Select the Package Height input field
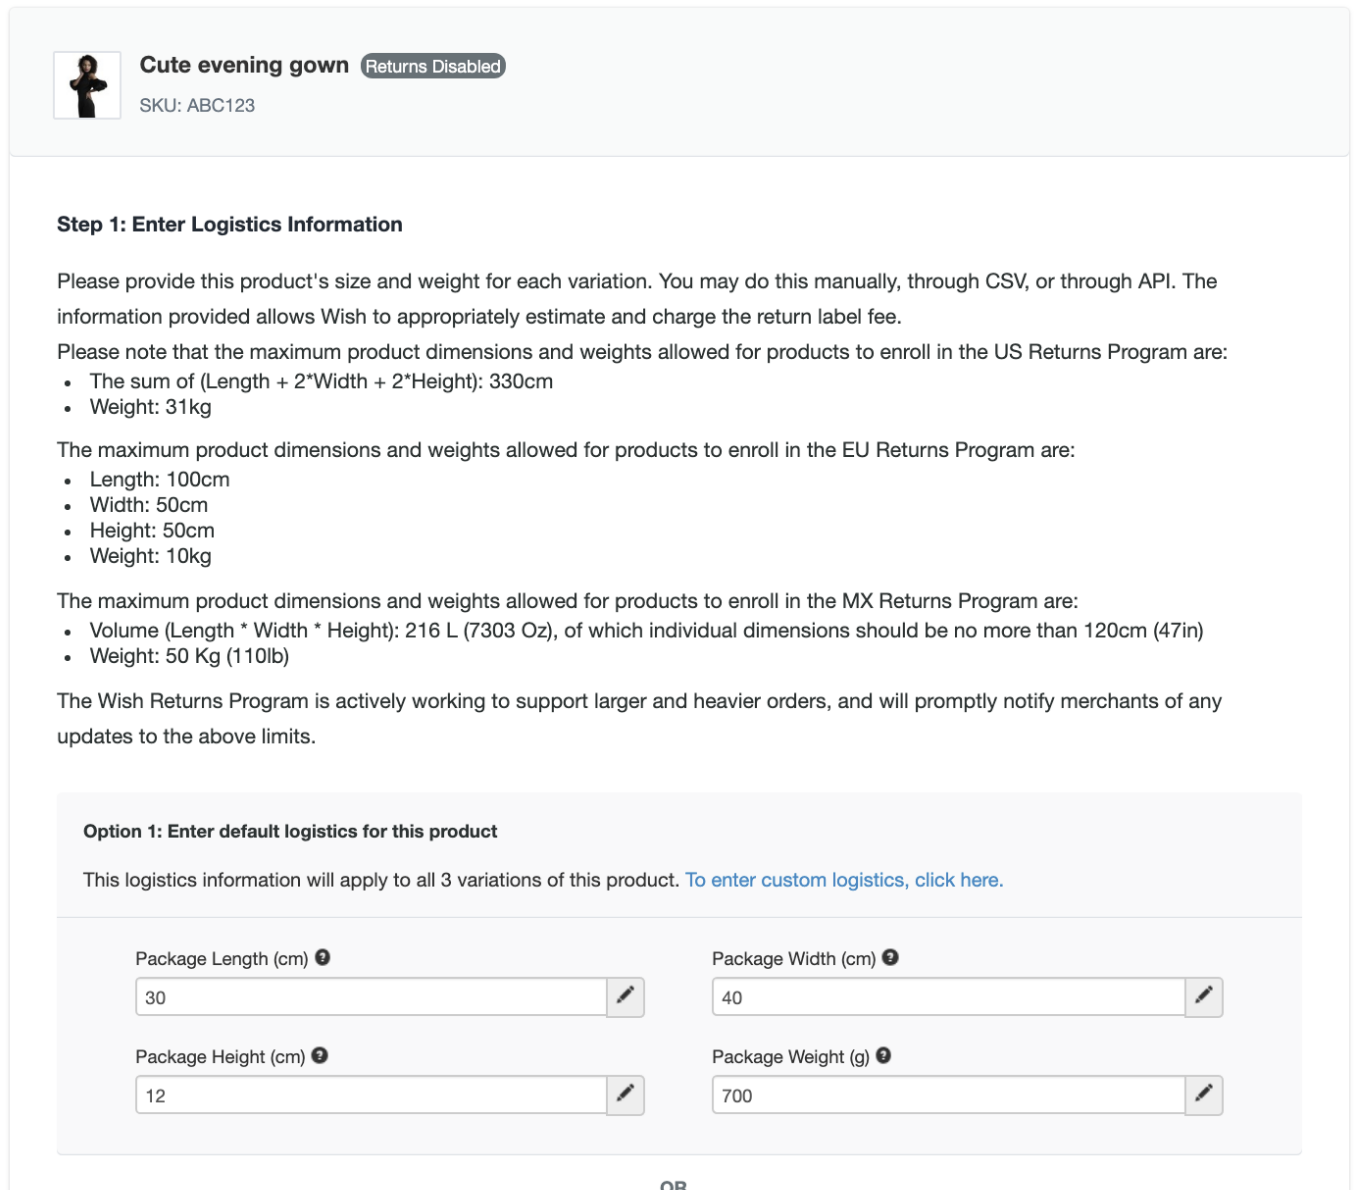1356x1190 pixels. (x=371, y=1095)
